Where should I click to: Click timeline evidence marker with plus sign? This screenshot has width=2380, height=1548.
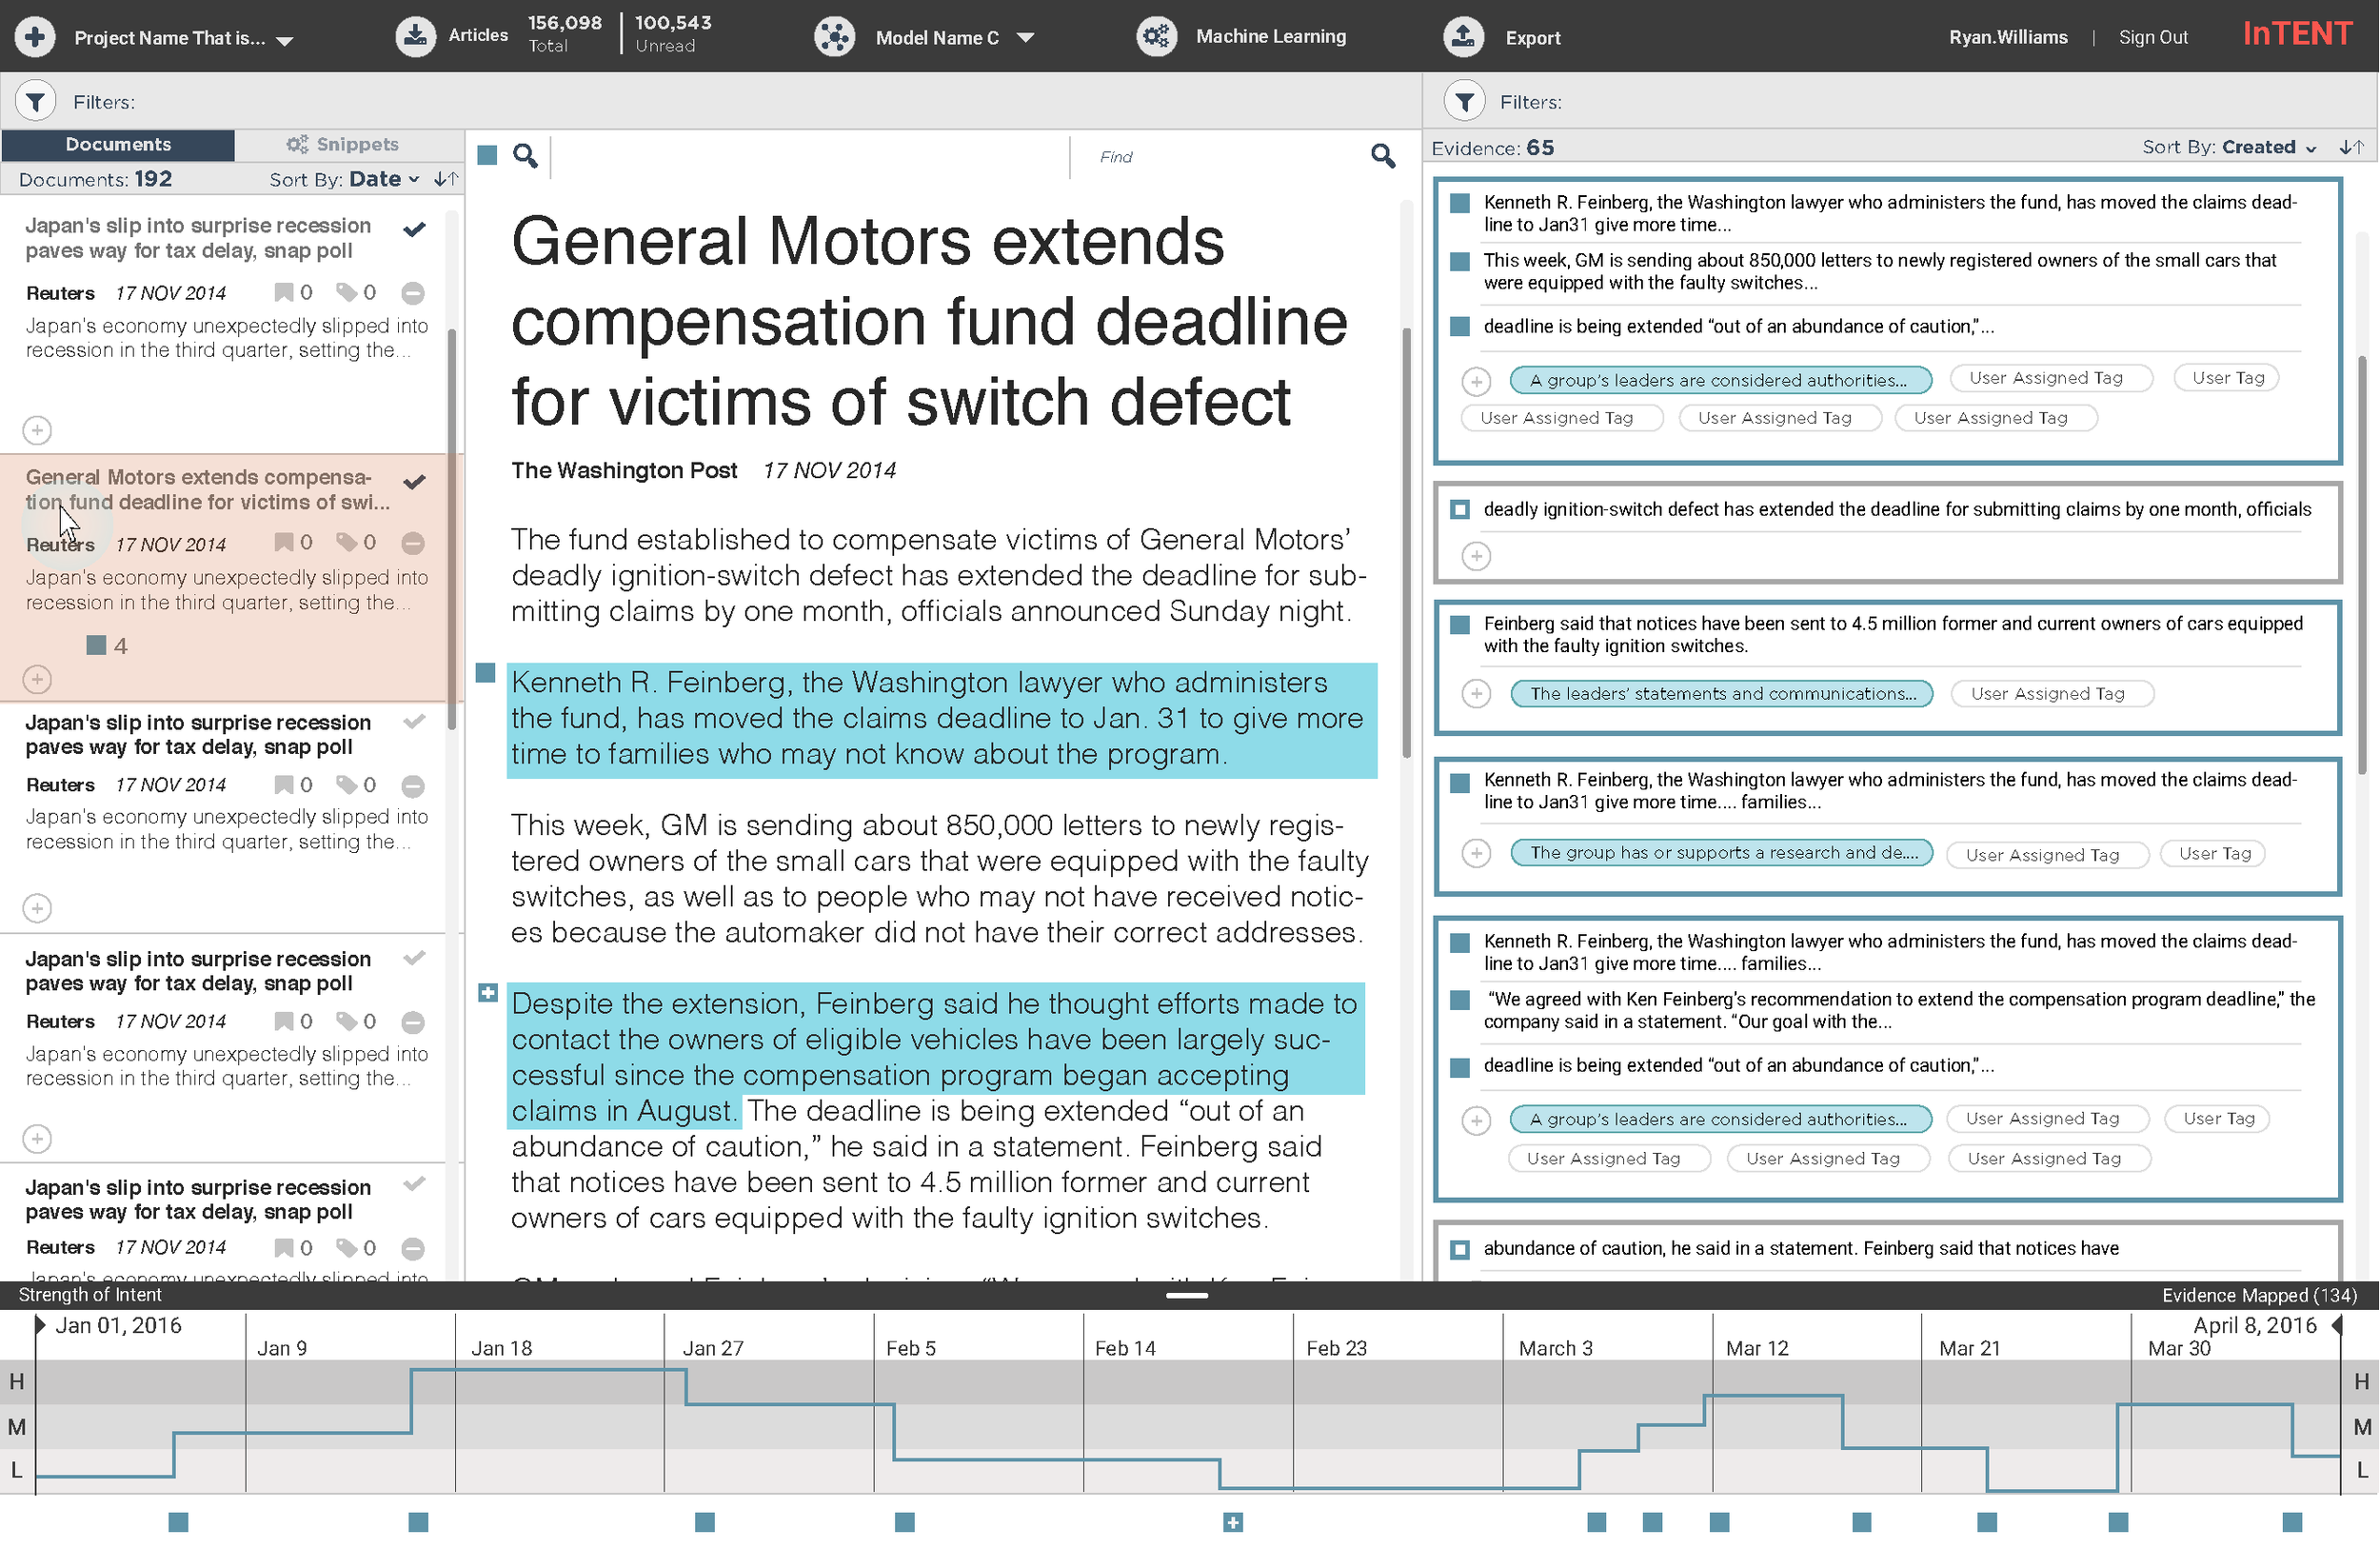point(1233,1522)
